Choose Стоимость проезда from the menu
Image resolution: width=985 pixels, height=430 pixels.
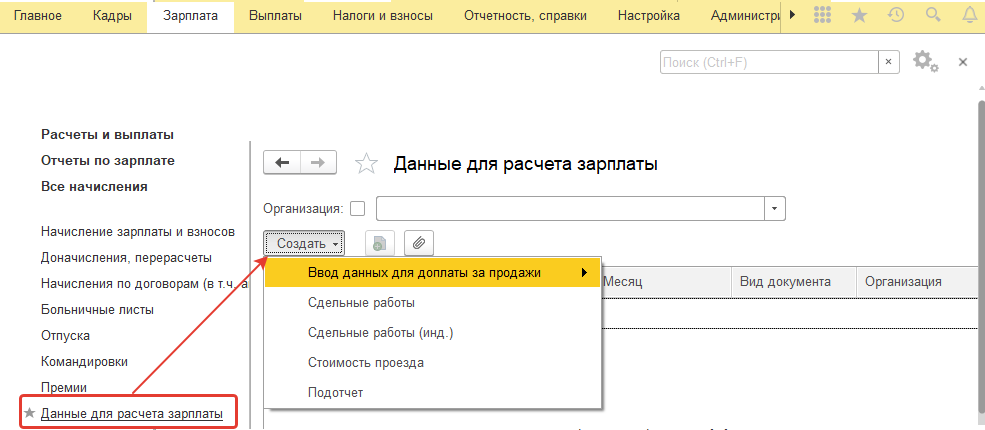(x=366, y=362)
